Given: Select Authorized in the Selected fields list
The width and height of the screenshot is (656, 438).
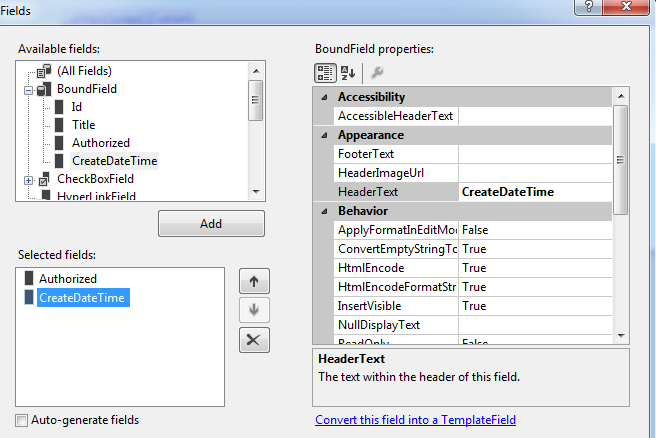Looking at the screenshot, I should (67, 279).
